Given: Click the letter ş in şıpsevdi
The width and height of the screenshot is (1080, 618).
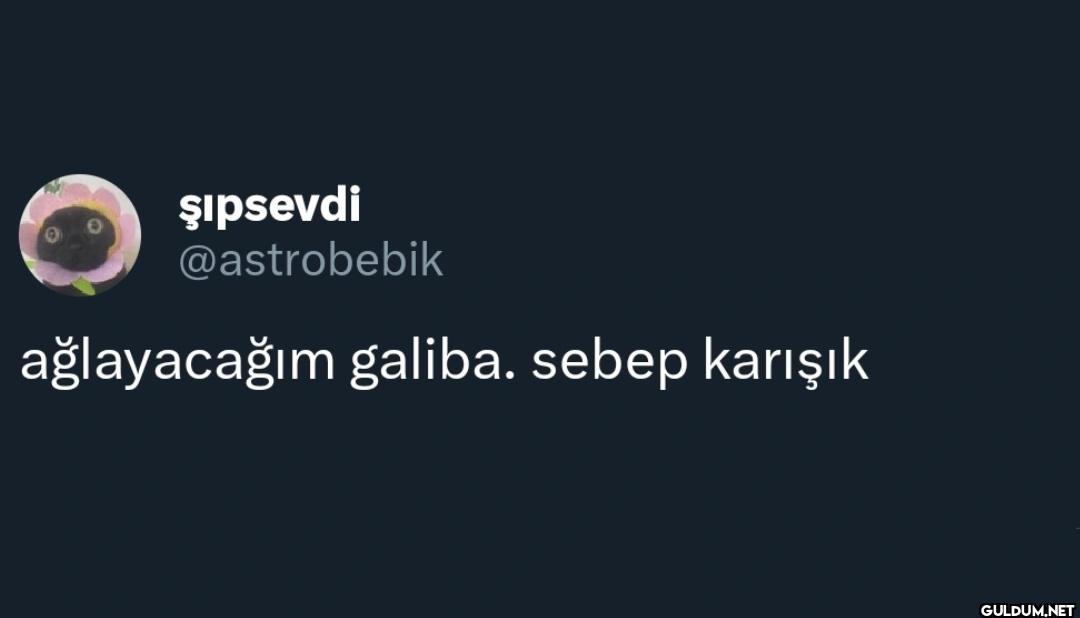Looking at the screenshot, I should tap(188, 210).
